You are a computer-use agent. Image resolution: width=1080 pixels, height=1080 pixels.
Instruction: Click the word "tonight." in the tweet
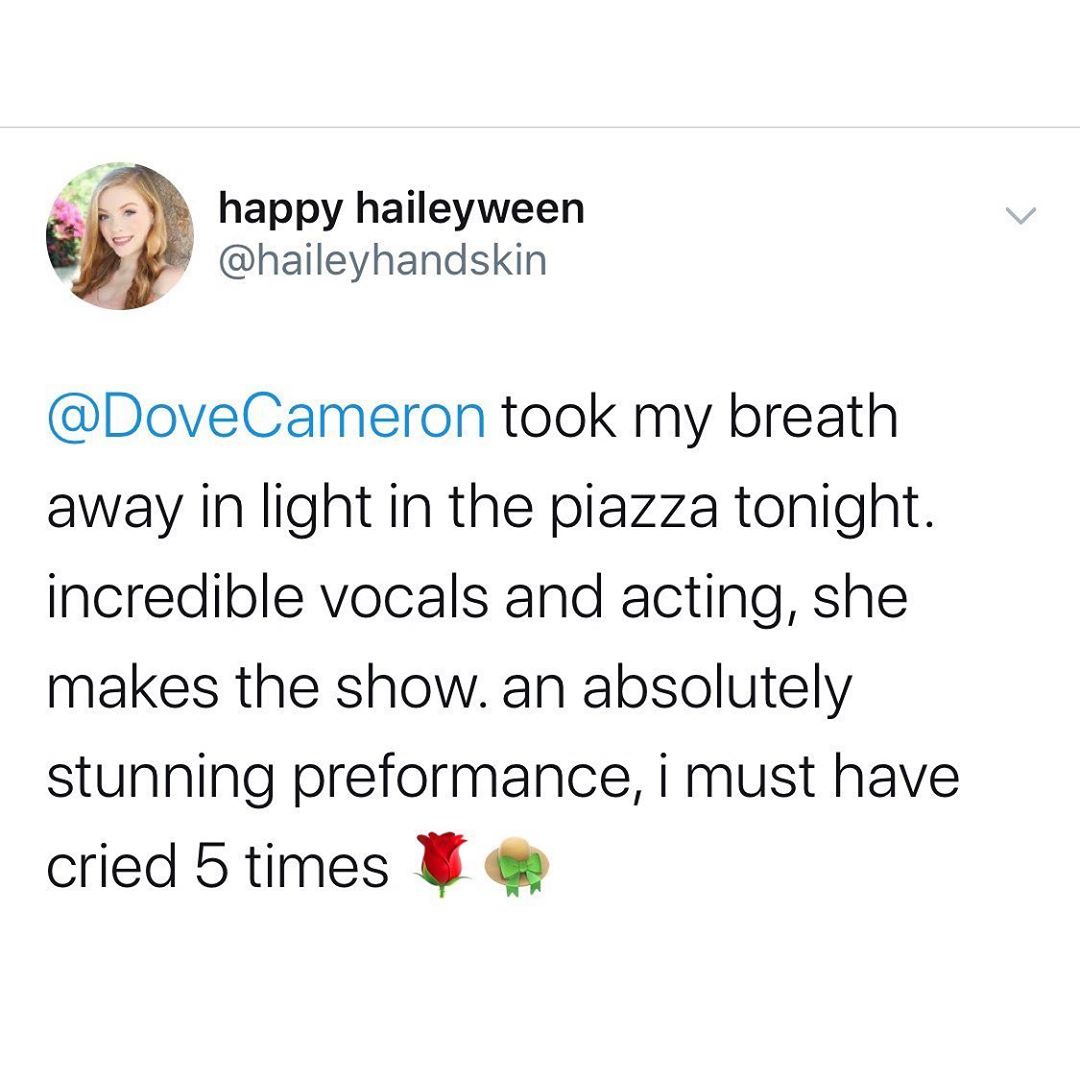pyautogui.click(x=834, y=509)
